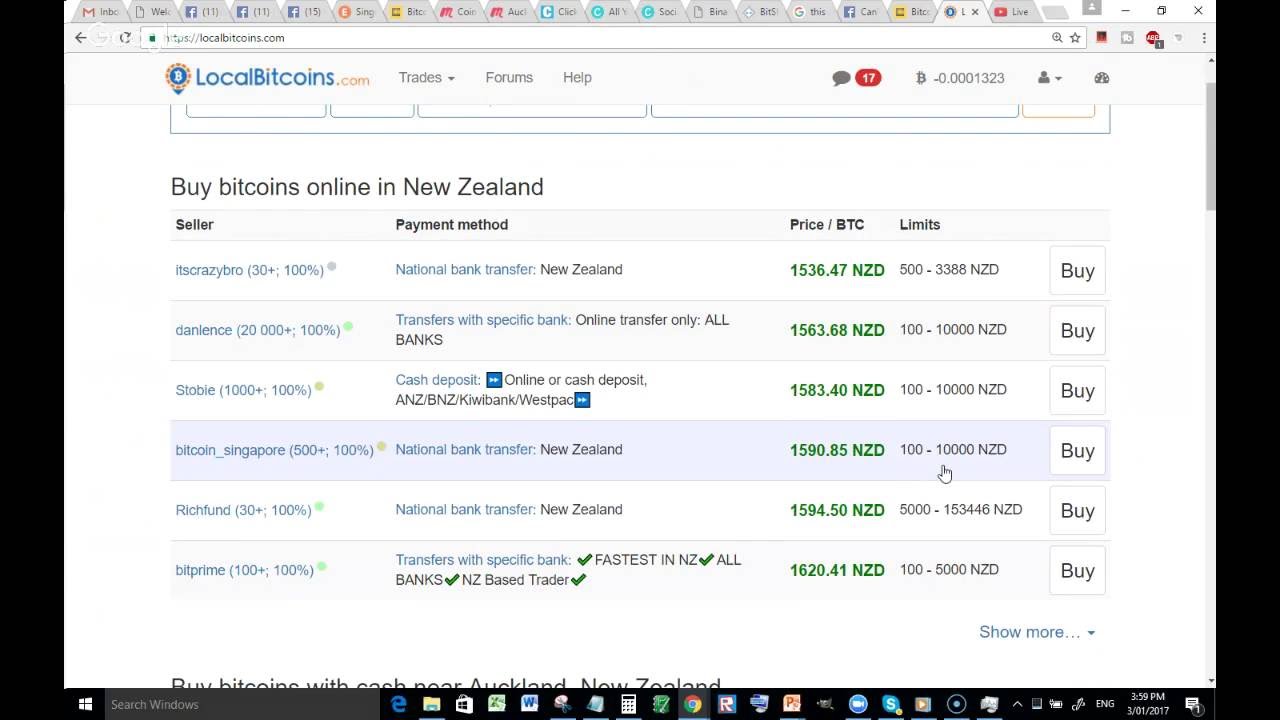Open PowerPoint from taskbar
The height and width of the screenshot is (720, 1280).
792,704
